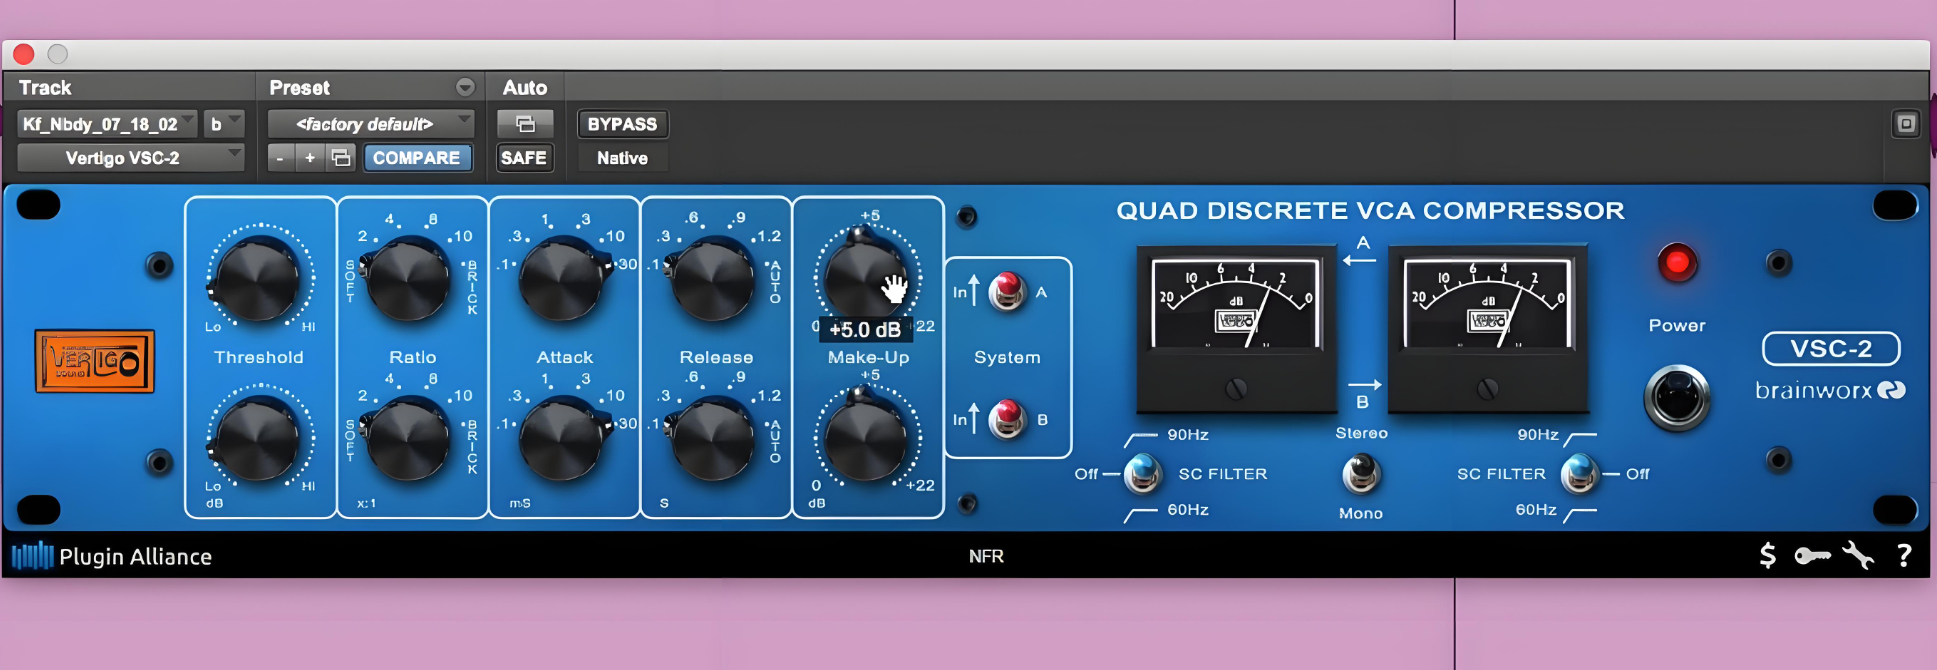Click the Auto header label
Image resolution: width=1937 pixels, height=670 pixels.
point(525,87)
